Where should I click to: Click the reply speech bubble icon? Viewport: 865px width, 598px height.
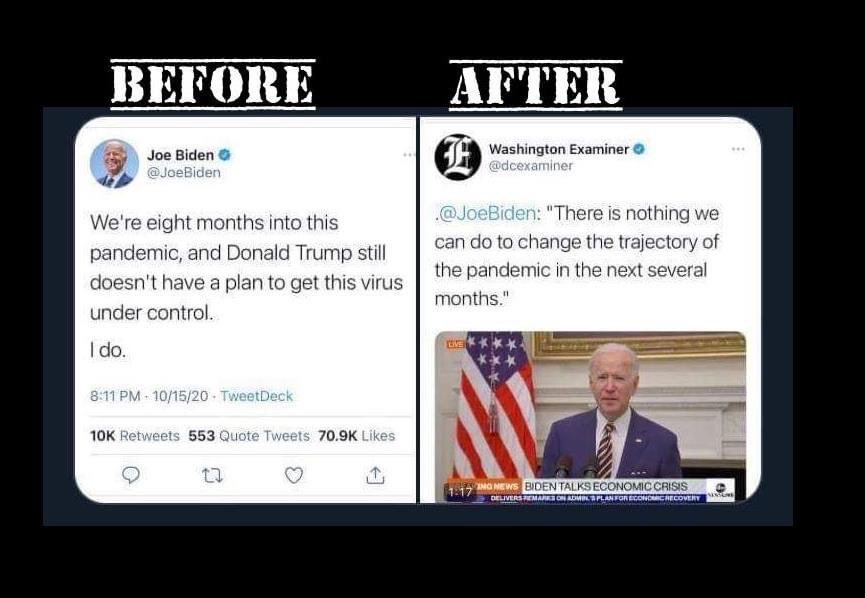point(131,475)
